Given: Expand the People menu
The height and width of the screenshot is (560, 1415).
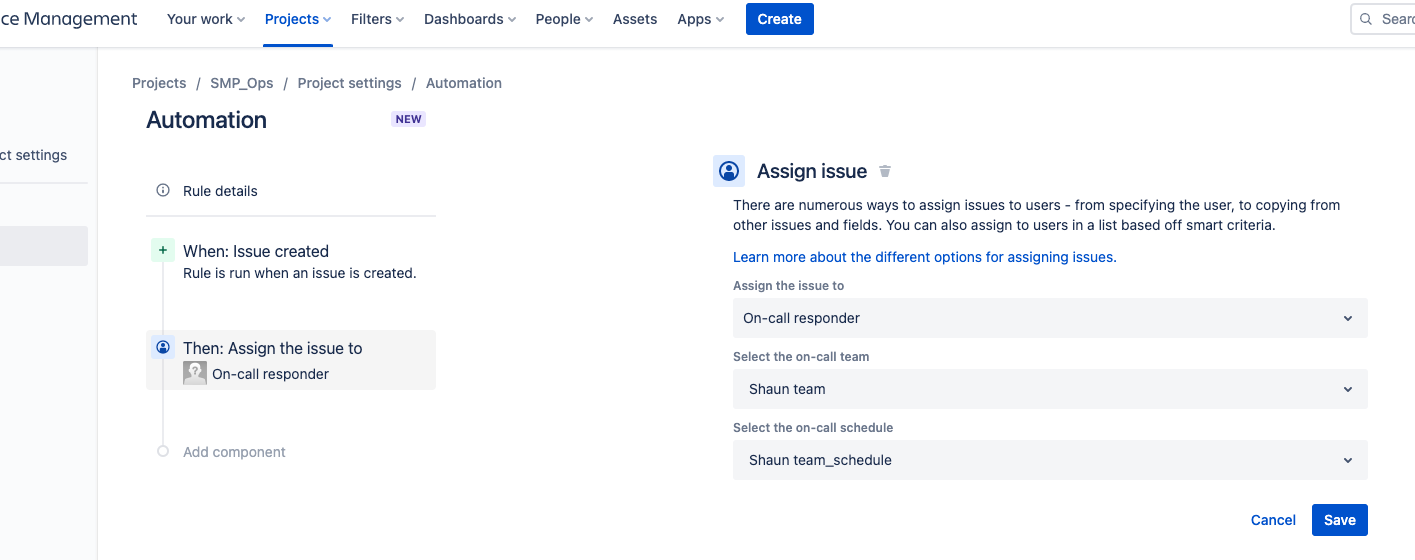Looking at the screenshot, I should point(564,19).
